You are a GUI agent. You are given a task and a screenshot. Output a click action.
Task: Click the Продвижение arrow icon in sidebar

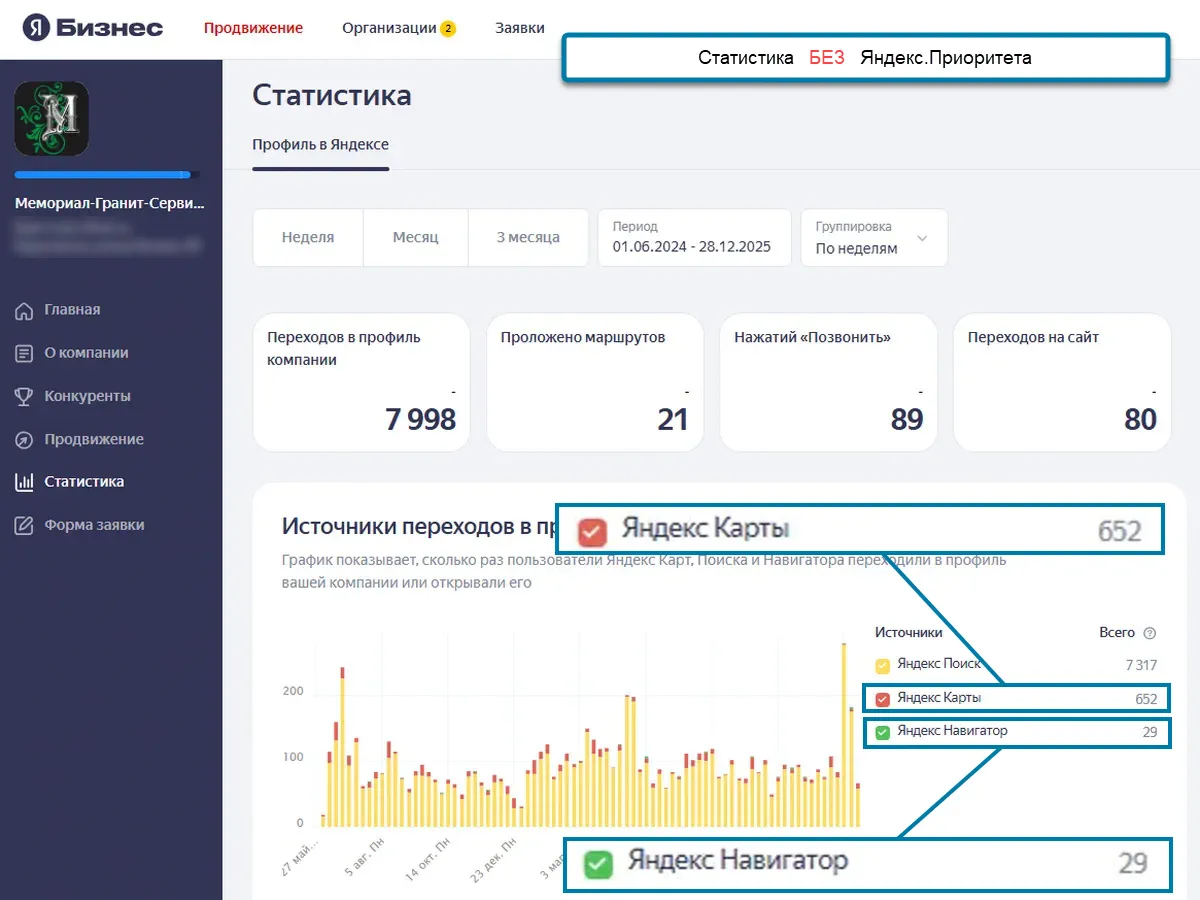[x=24, y=440]
